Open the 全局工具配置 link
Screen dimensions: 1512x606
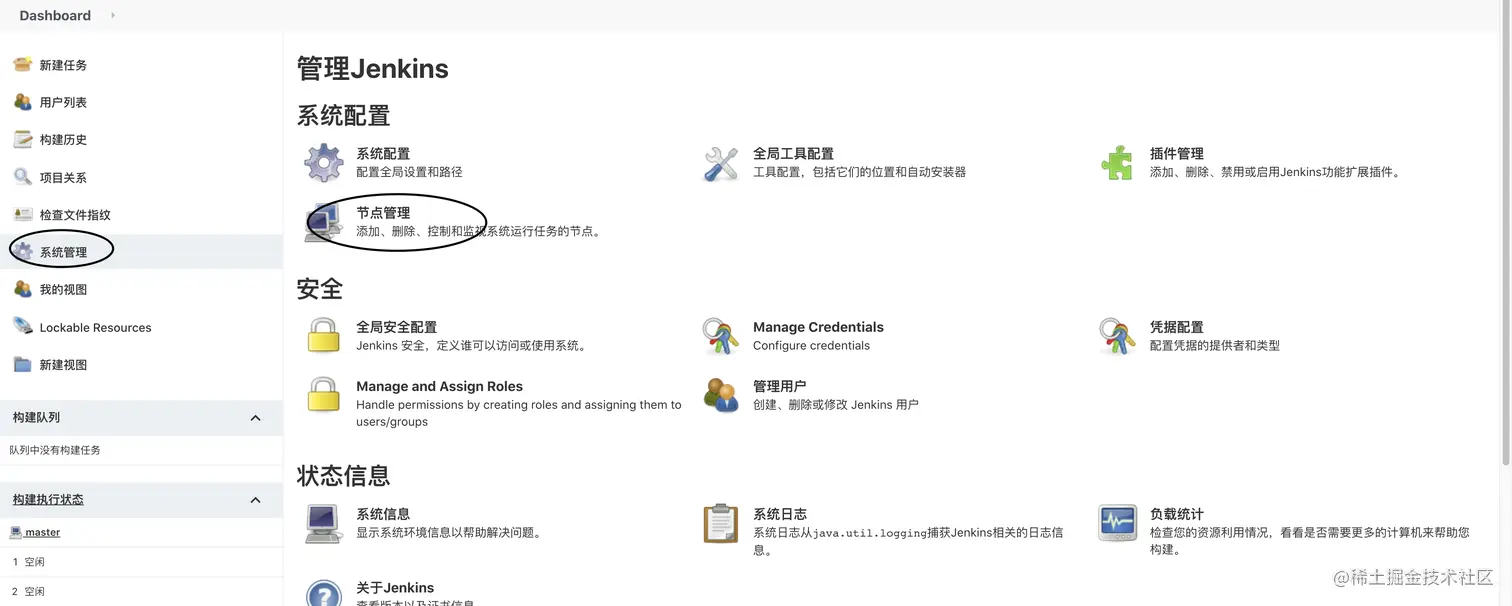pyautogui.click(x=793, y=154)
